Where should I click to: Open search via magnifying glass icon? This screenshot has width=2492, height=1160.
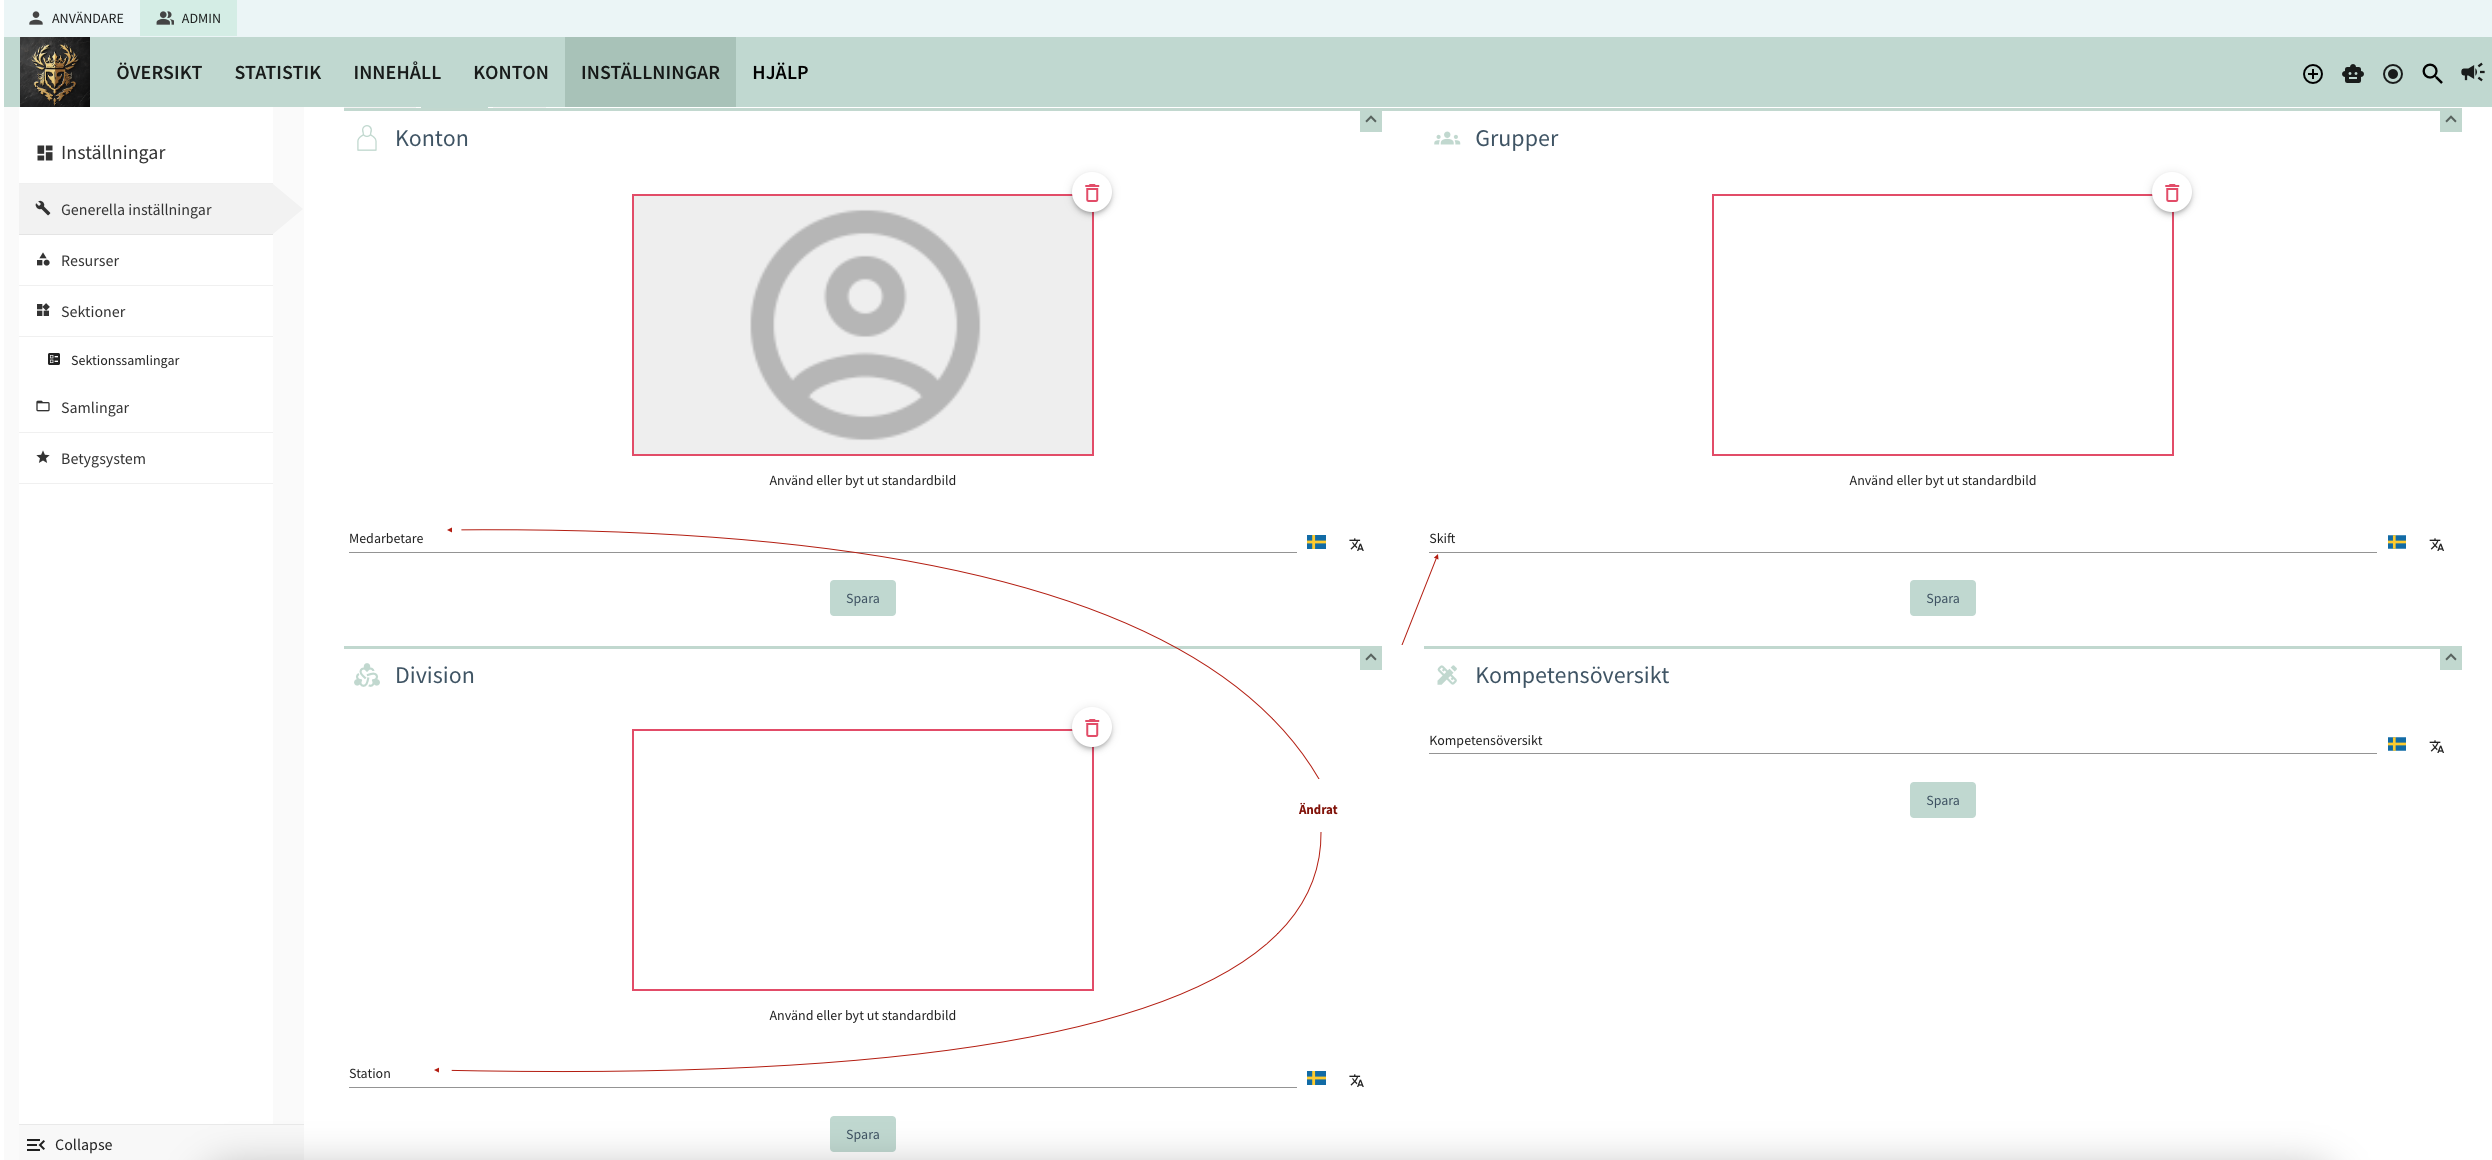tap(2432, 73)
